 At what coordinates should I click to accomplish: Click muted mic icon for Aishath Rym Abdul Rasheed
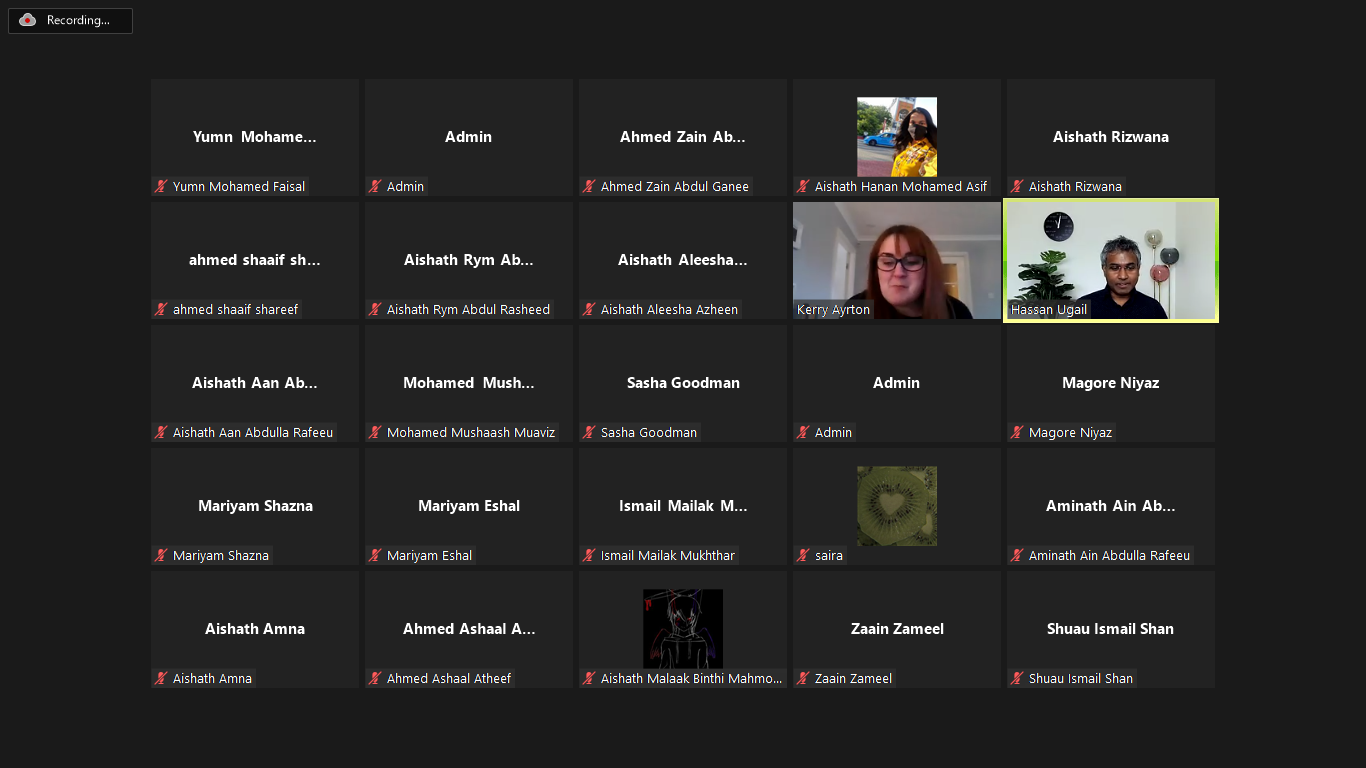tap(375, 309)
